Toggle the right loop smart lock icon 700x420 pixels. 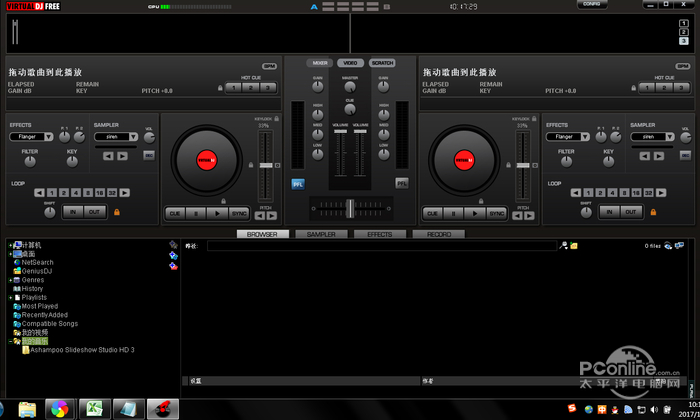click(x=654, y=212)
